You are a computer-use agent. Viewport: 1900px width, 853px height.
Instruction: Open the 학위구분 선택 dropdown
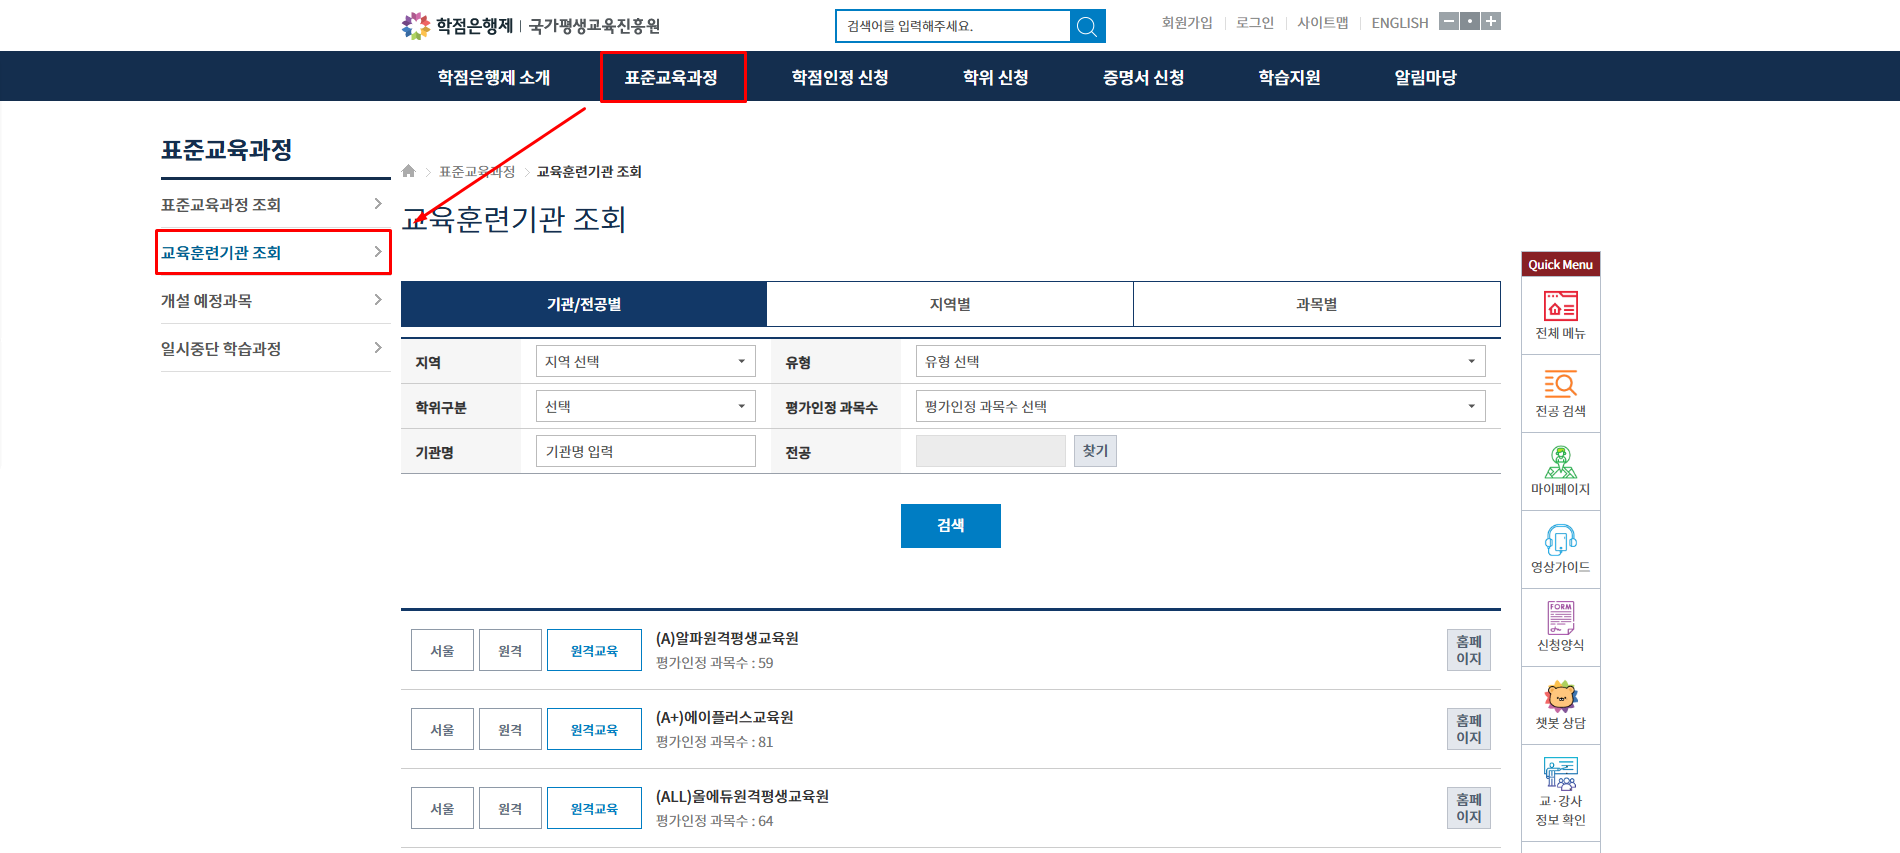click(x=646, y=406)
